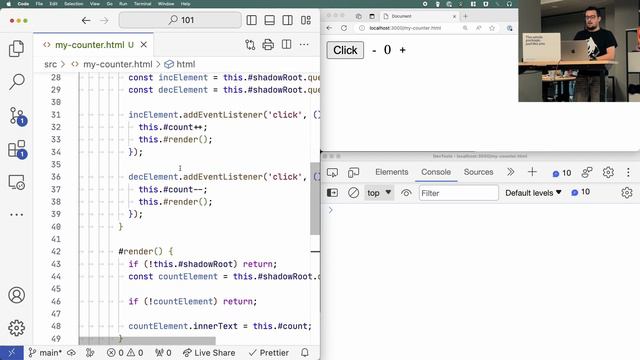Open the top JavaScript context dropdown

coord(379,193)
